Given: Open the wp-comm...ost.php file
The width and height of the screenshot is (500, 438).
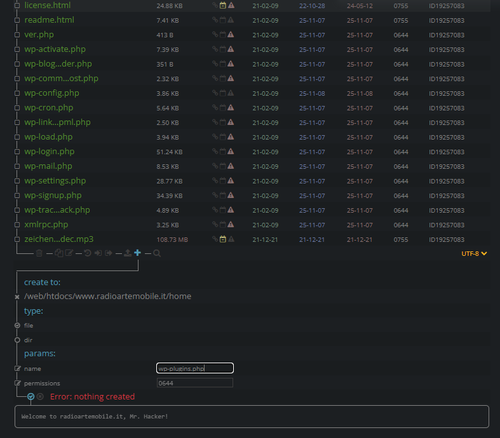Looking at the screenshot, I should coord(61,79).
